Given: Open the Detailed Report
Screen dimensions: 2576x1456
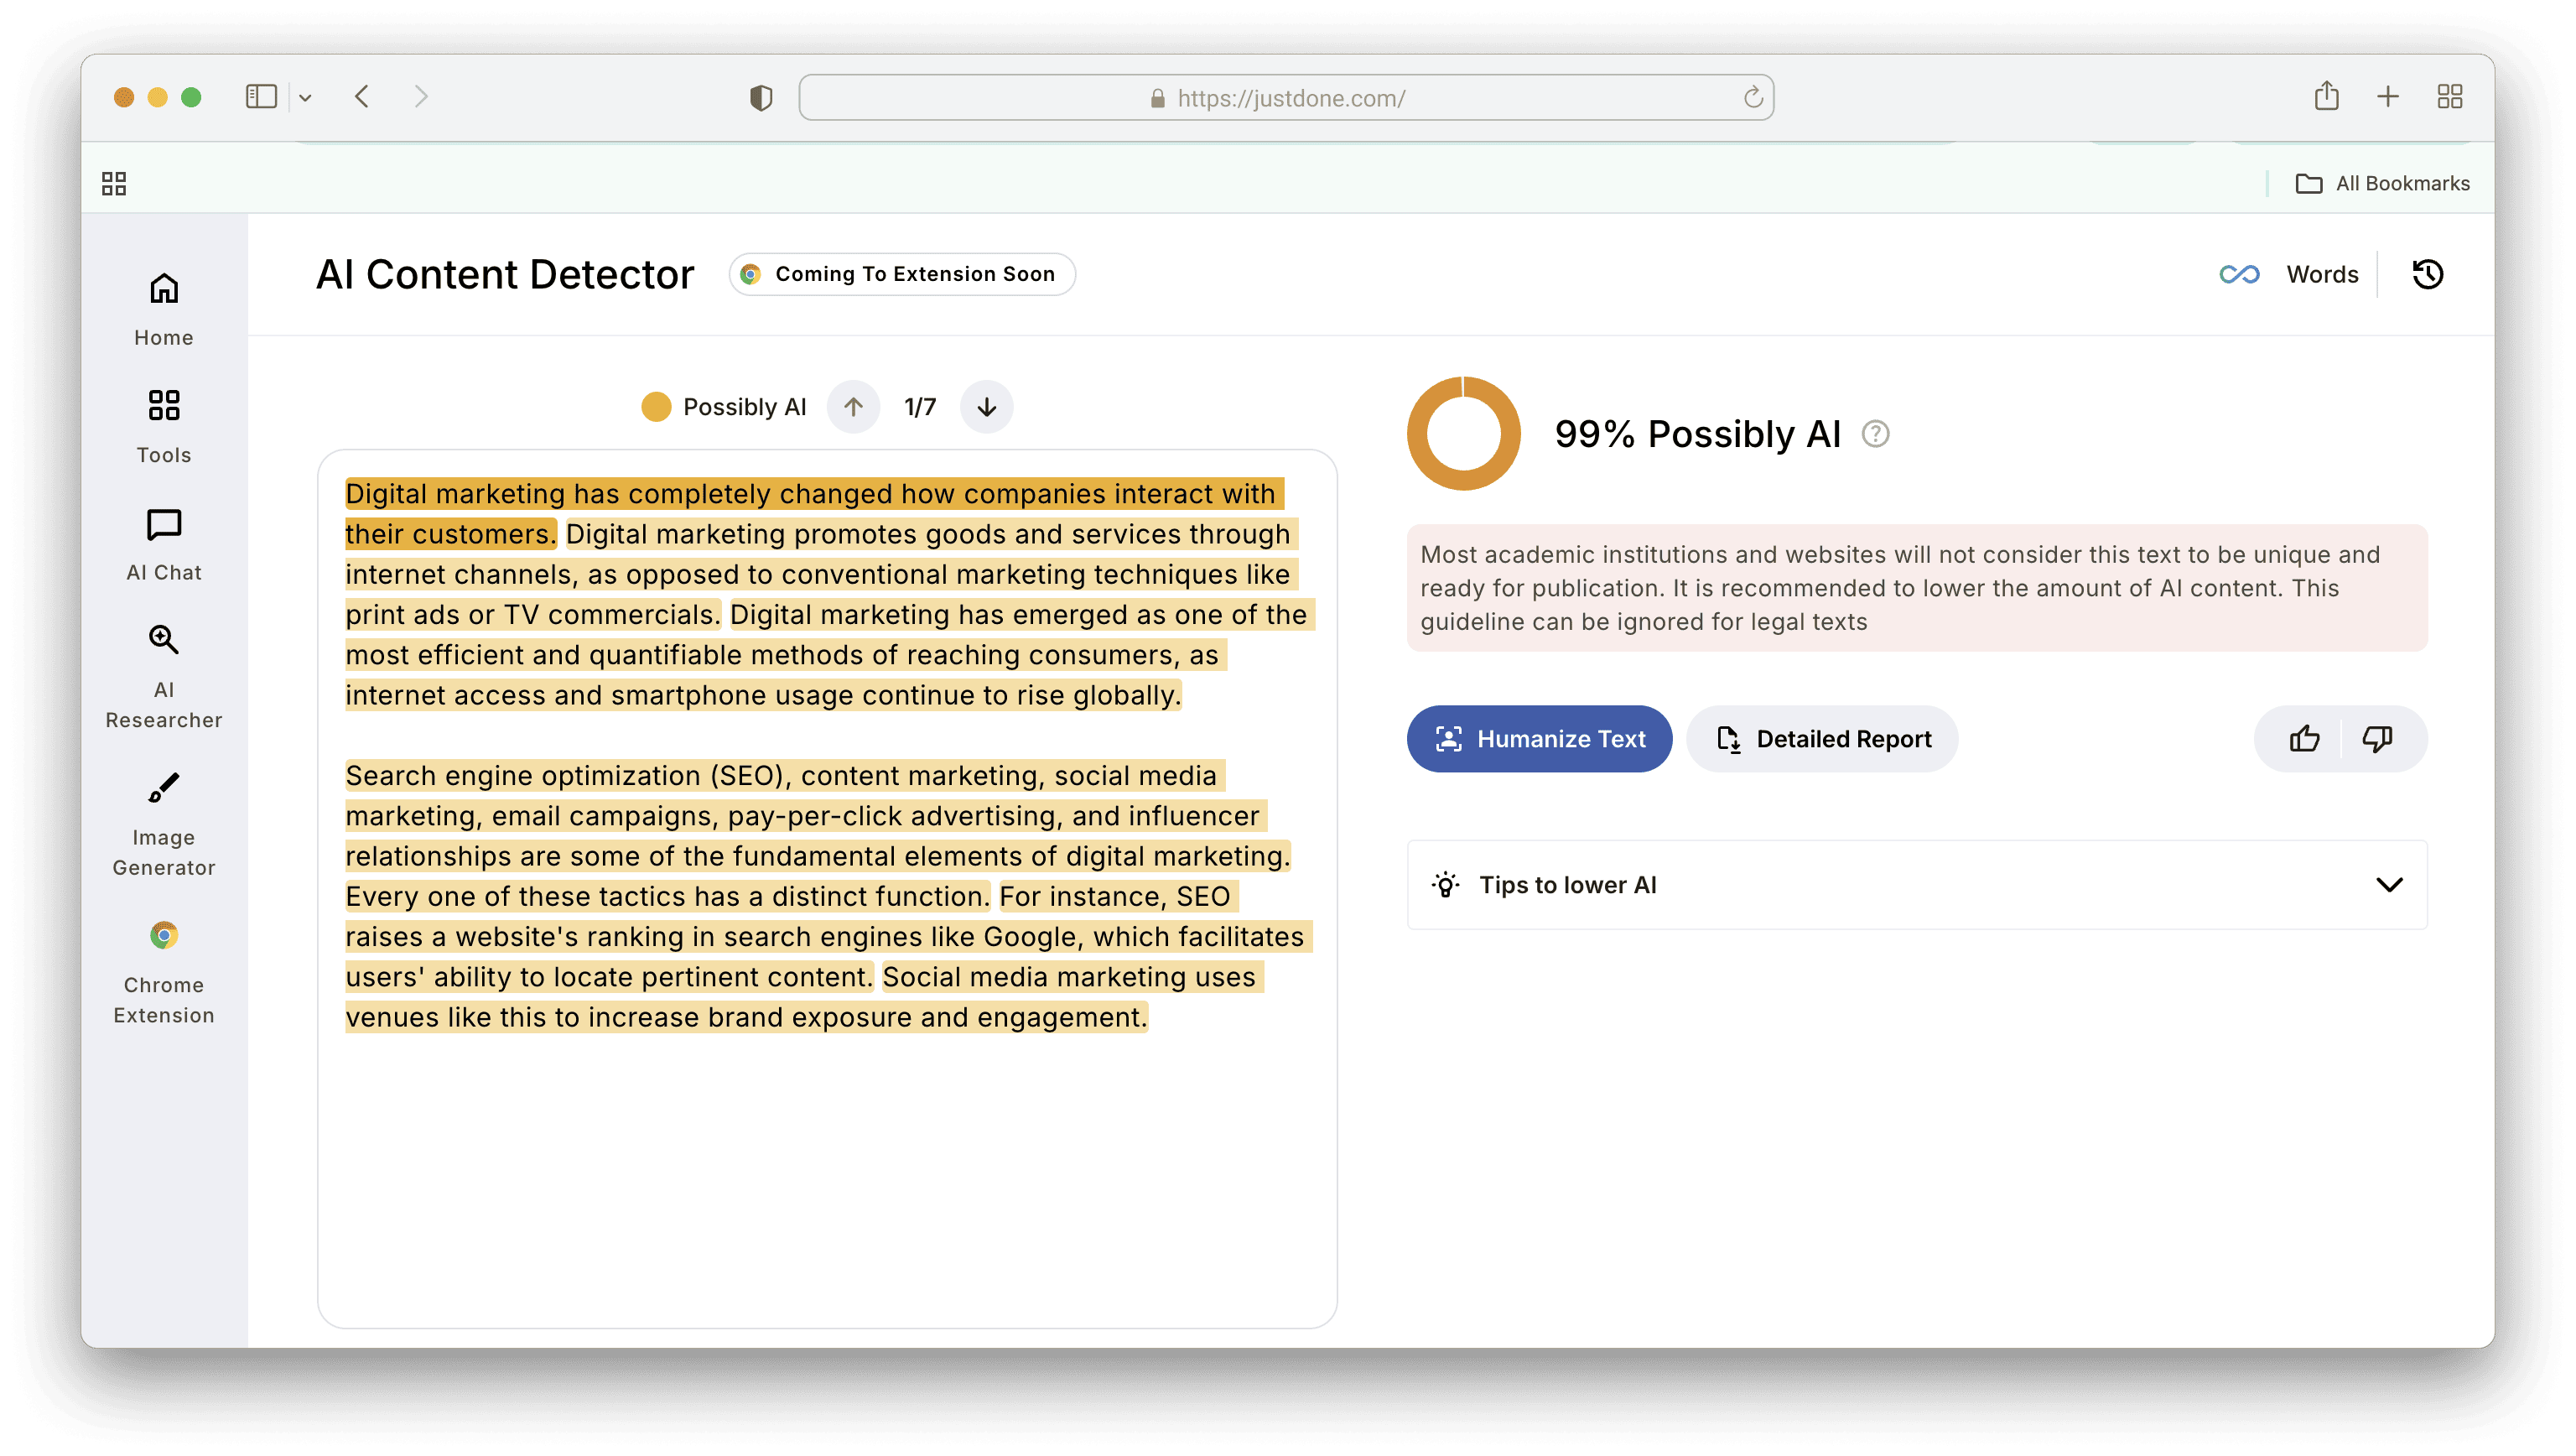Looking at the screenshot, I should [x=1822, y=739].
